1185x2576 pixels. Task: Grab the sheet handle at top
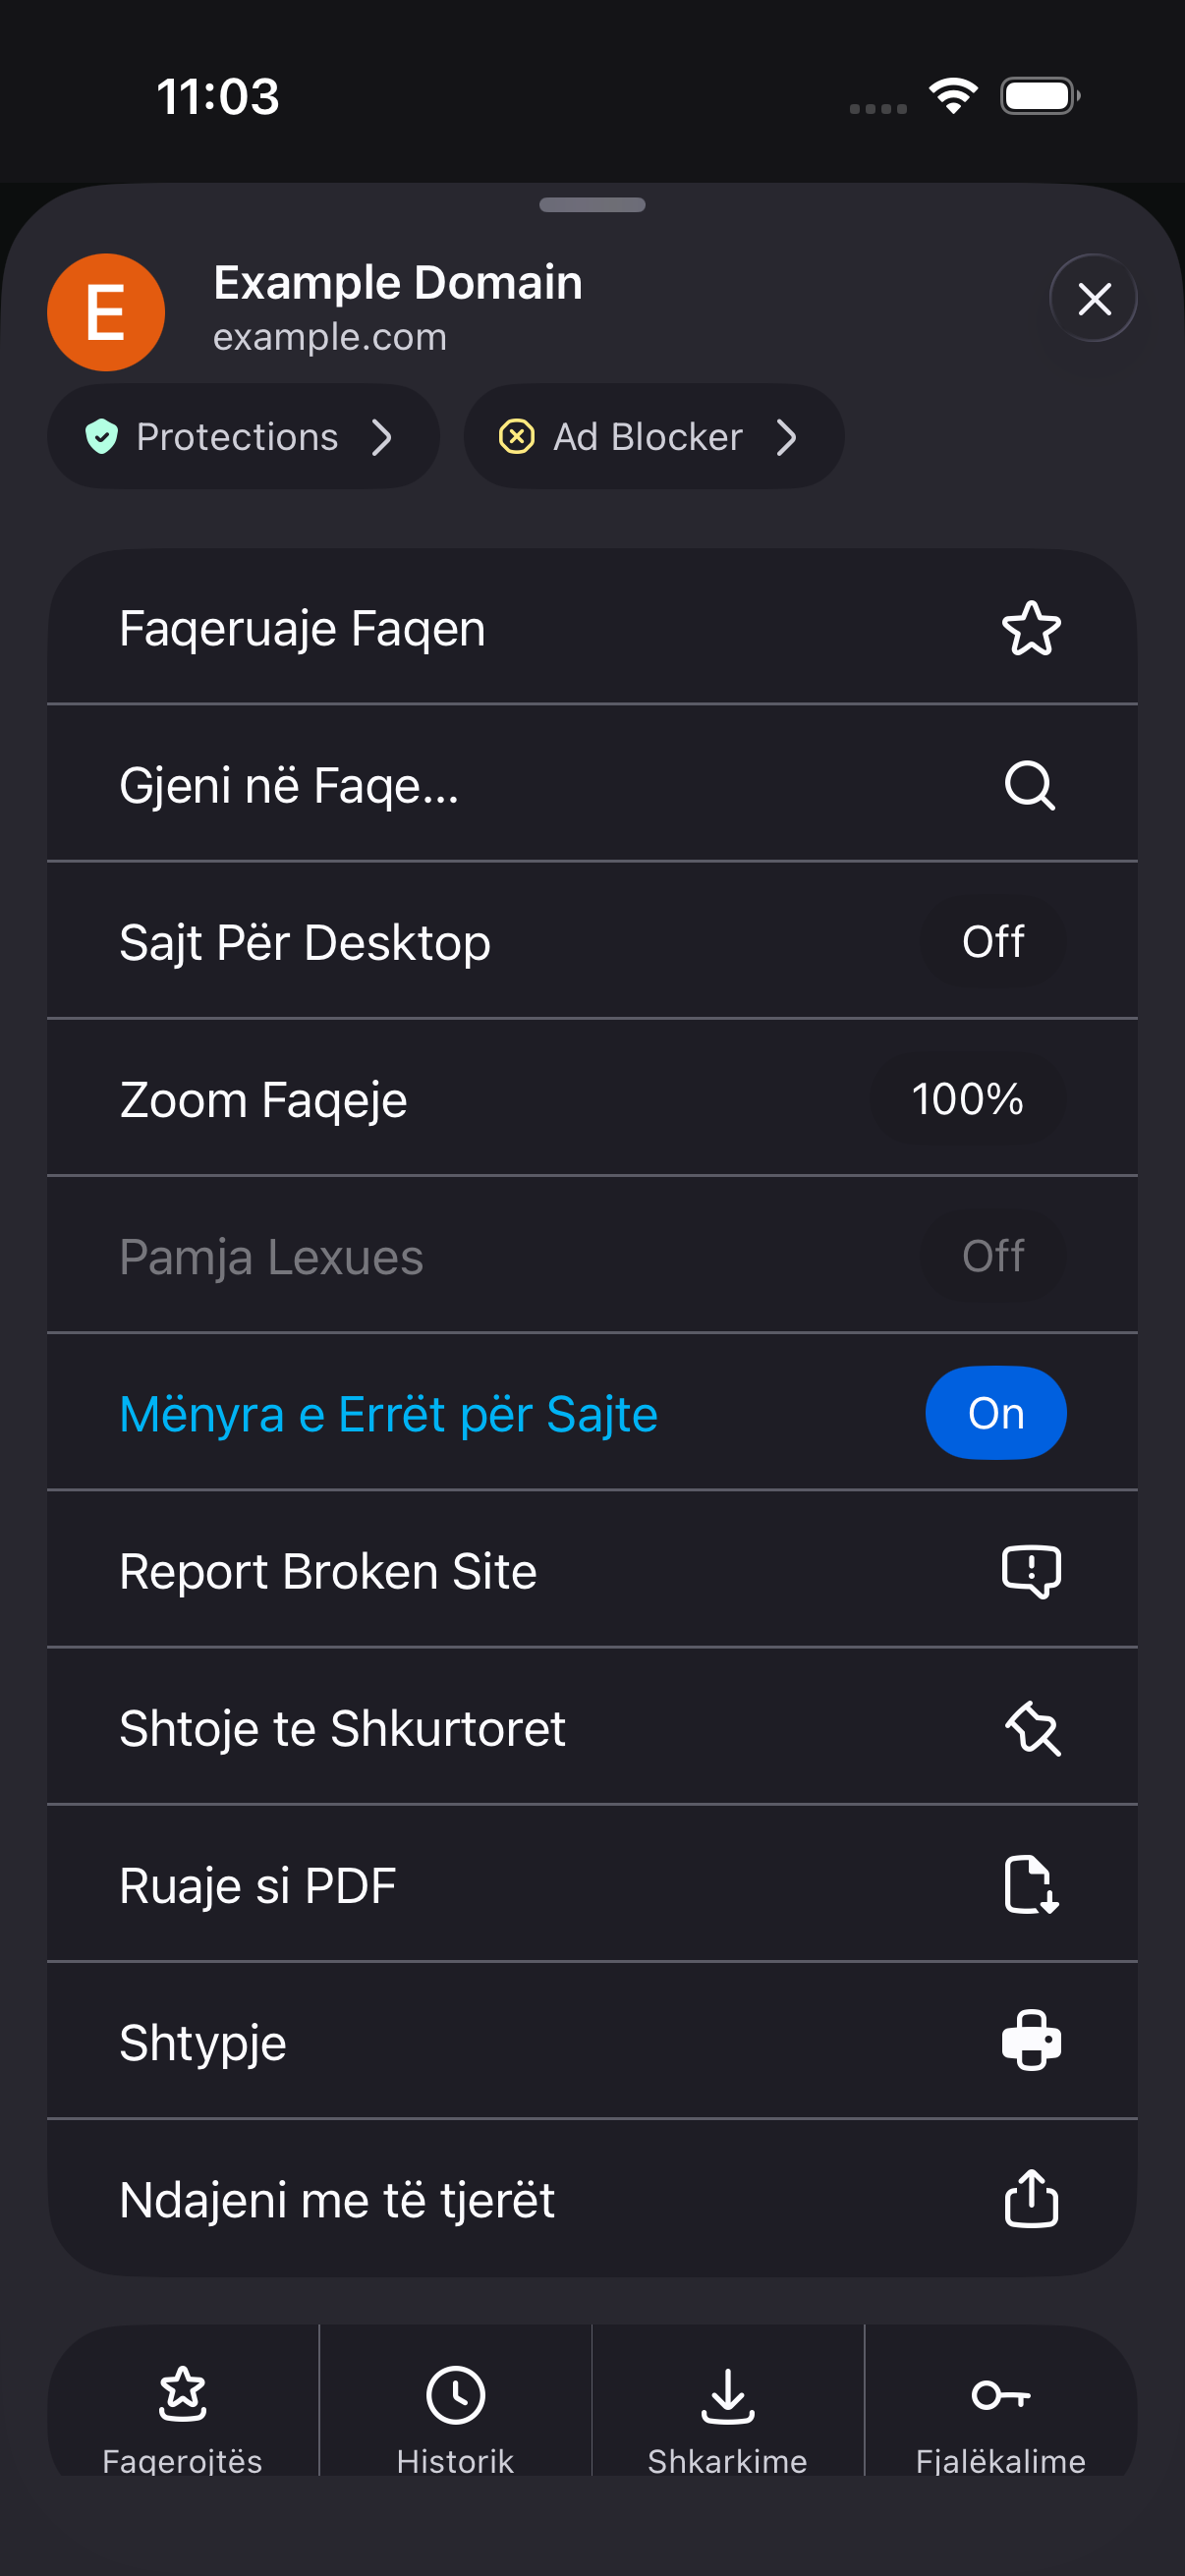tap(592, 205)
